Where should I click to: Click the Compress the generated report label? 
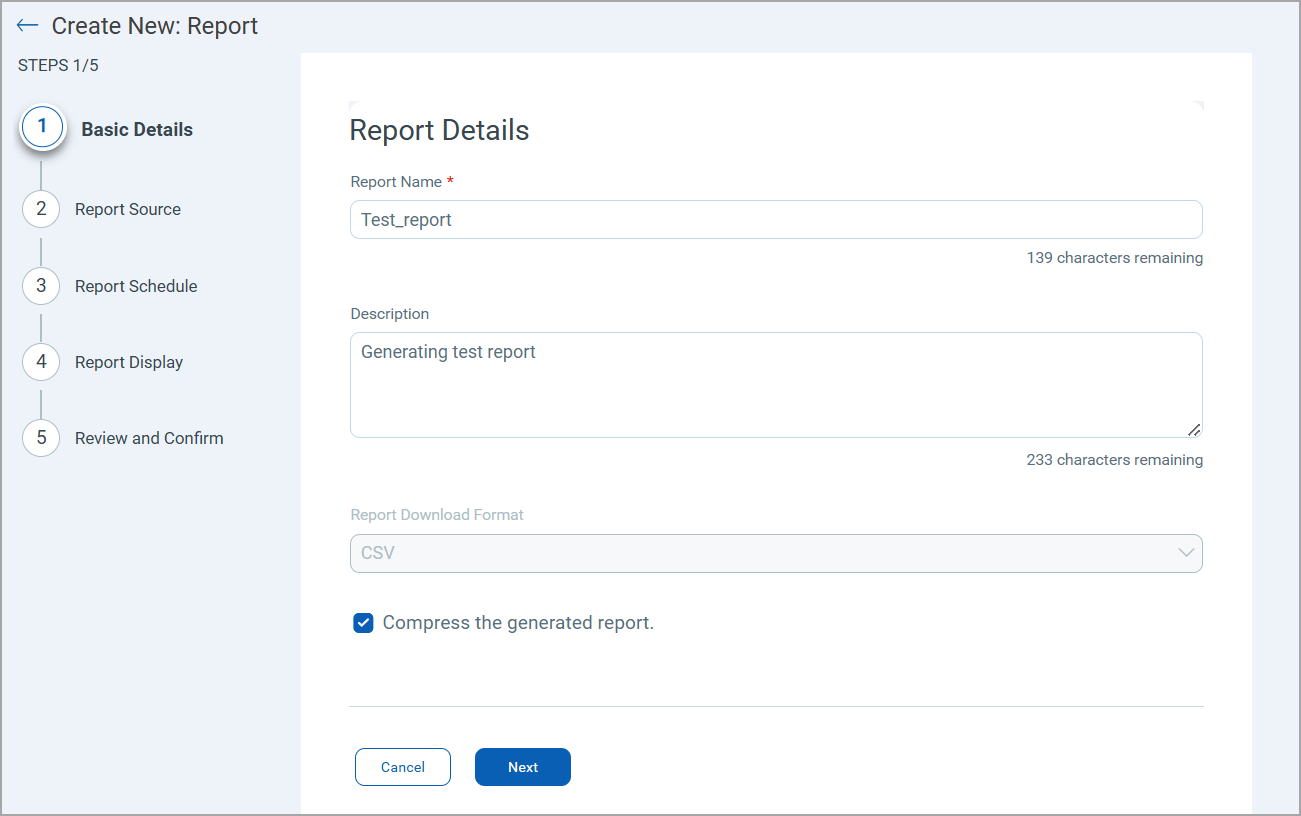pos(518,623)
